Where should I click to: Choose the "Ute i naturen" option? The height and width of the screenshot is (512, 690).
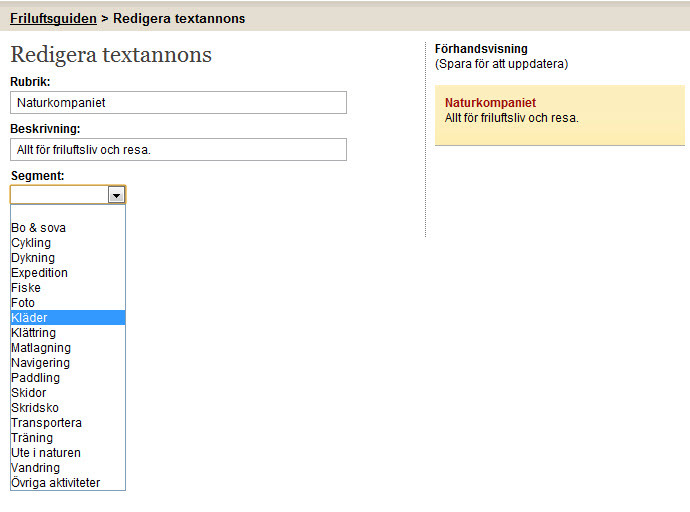[68, 453]
